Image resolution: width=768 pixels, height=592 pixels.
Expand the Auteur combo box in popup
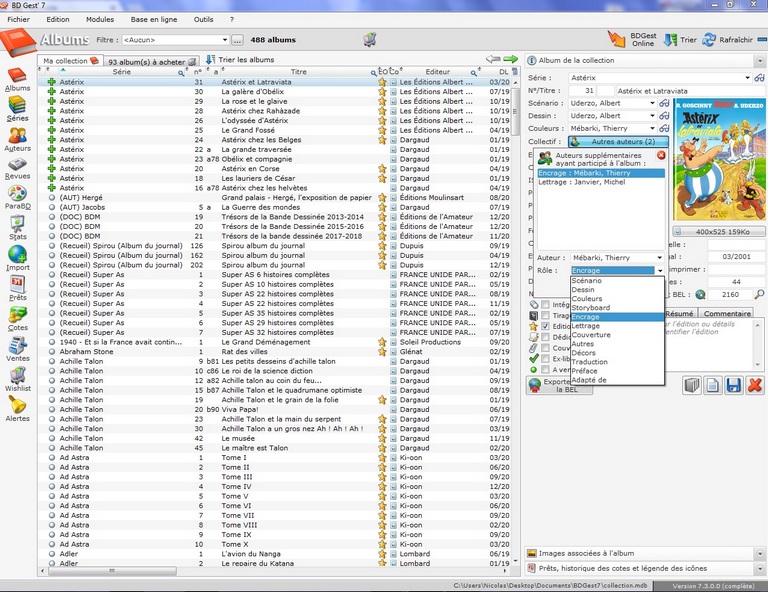(659, 258)
